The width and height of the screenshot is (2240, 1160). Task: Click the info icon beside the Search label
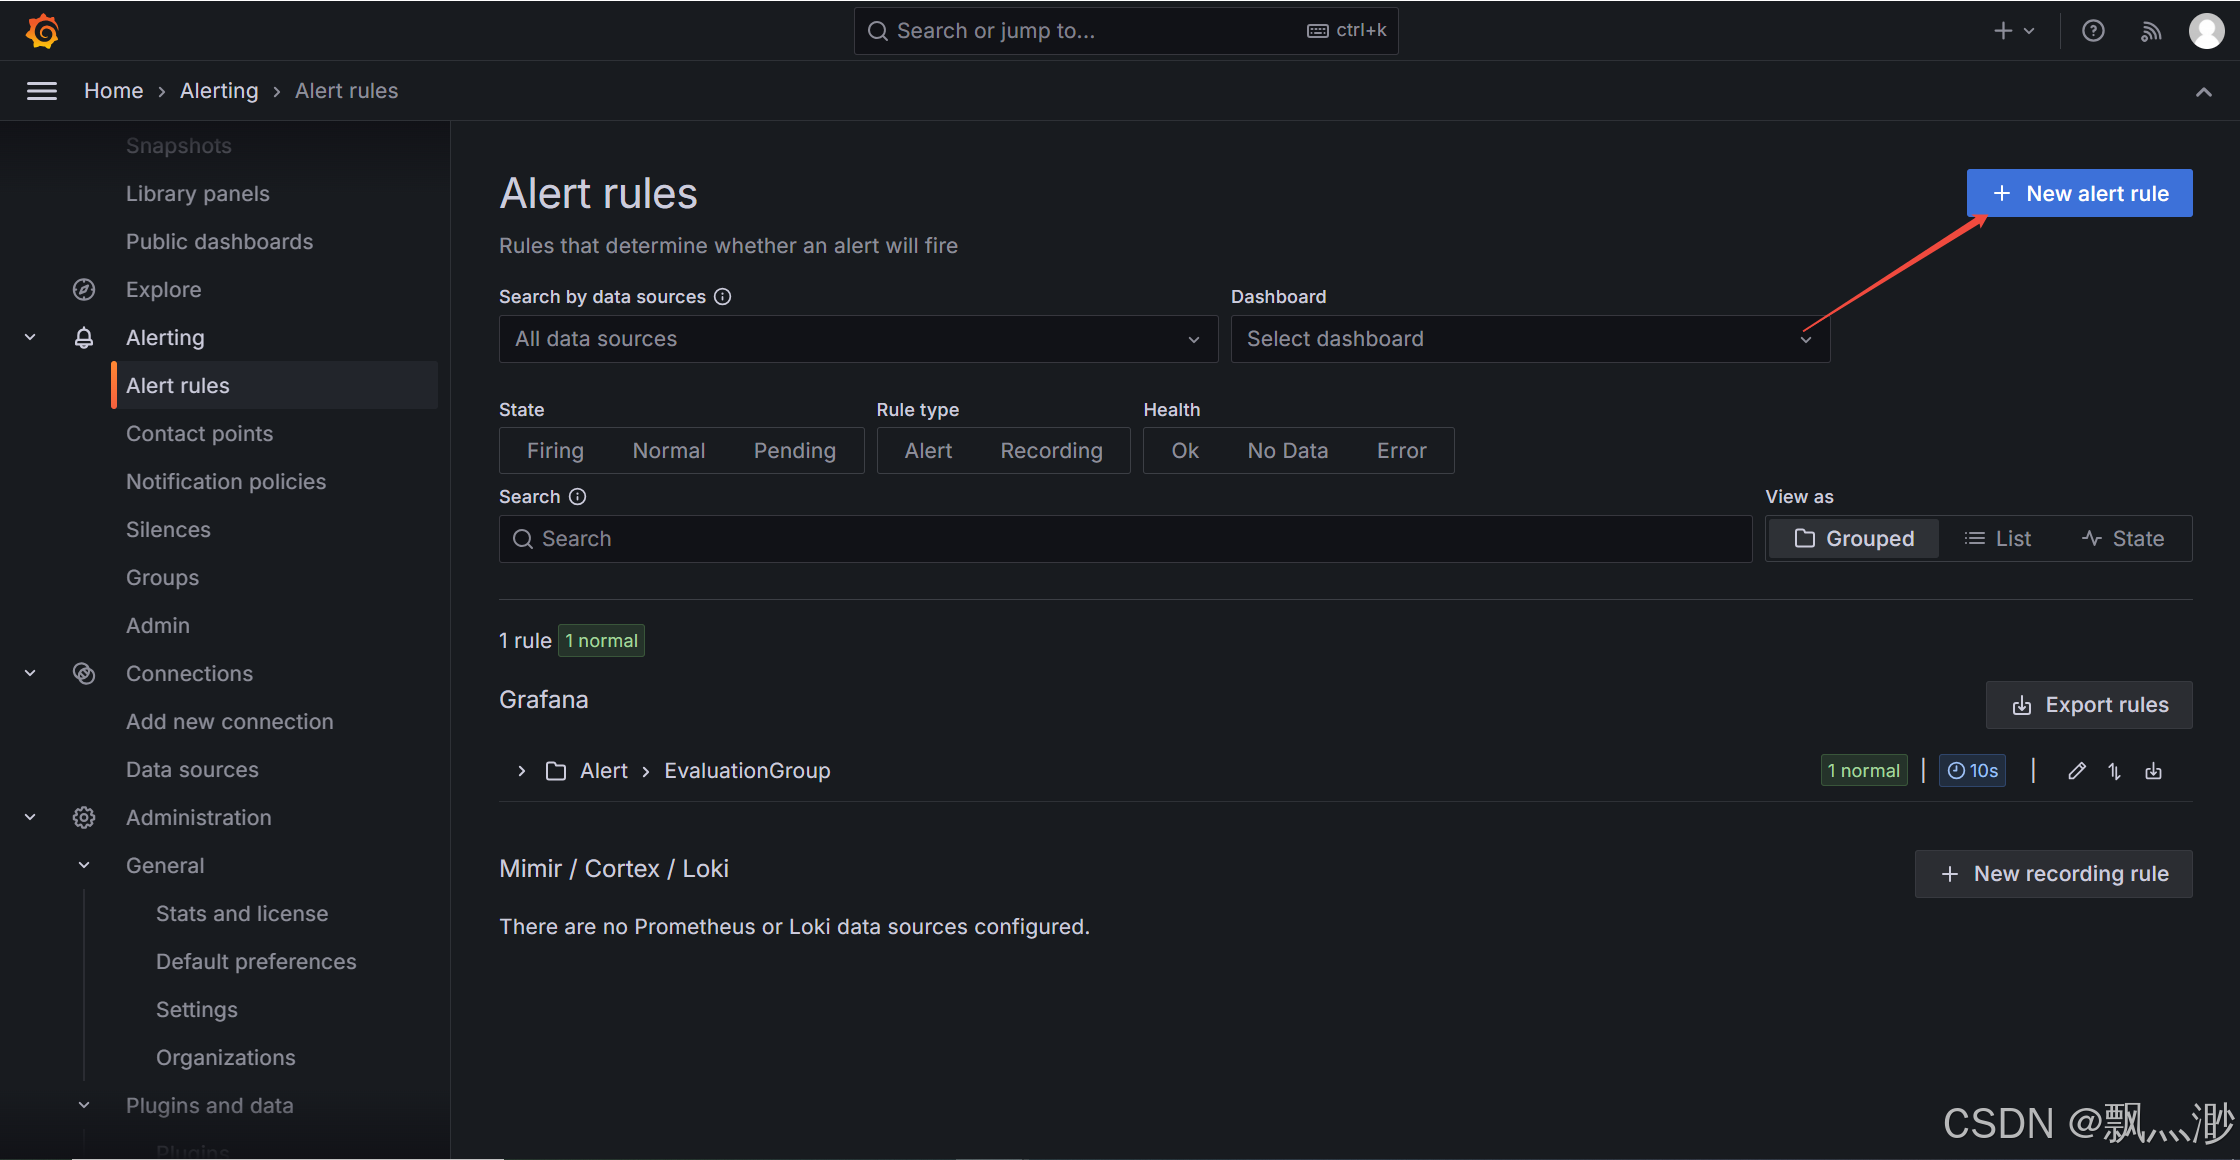pos(577,497)
